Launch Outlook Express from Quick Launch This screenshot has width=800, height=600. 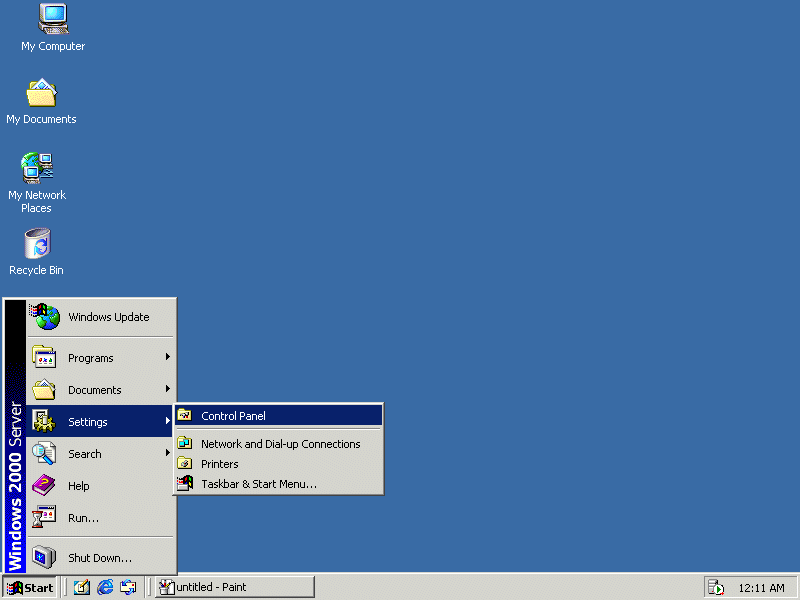128,587
